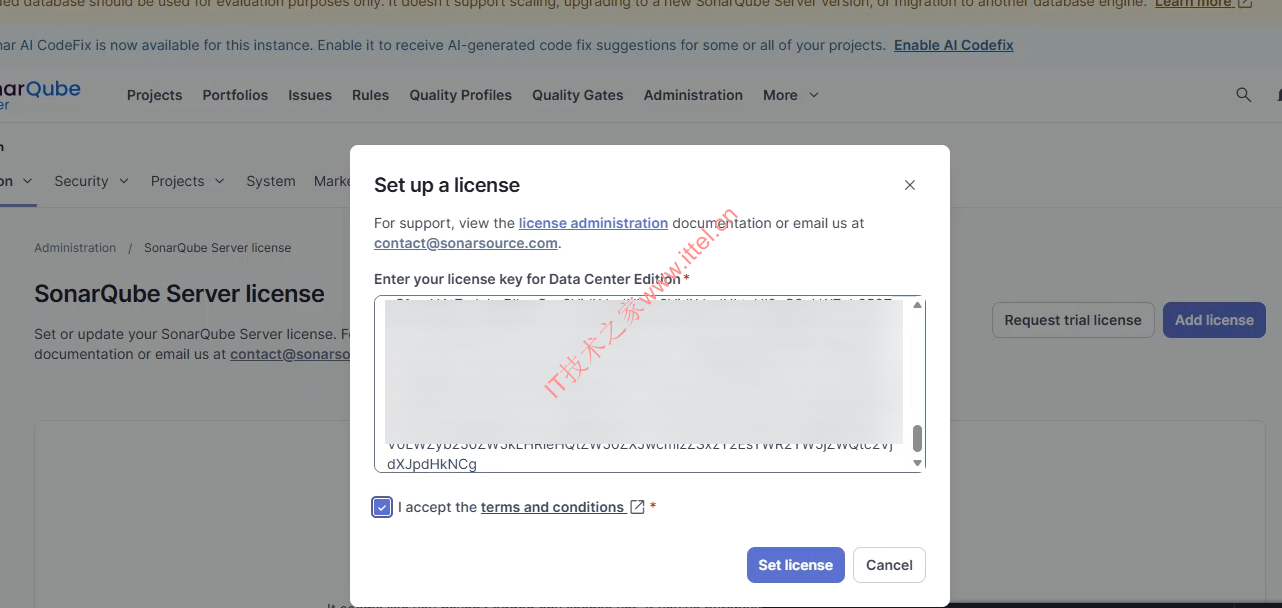Screen dimensions: 1282x608
Task: Click the Request trial license button
Action: coord(1072,320)
